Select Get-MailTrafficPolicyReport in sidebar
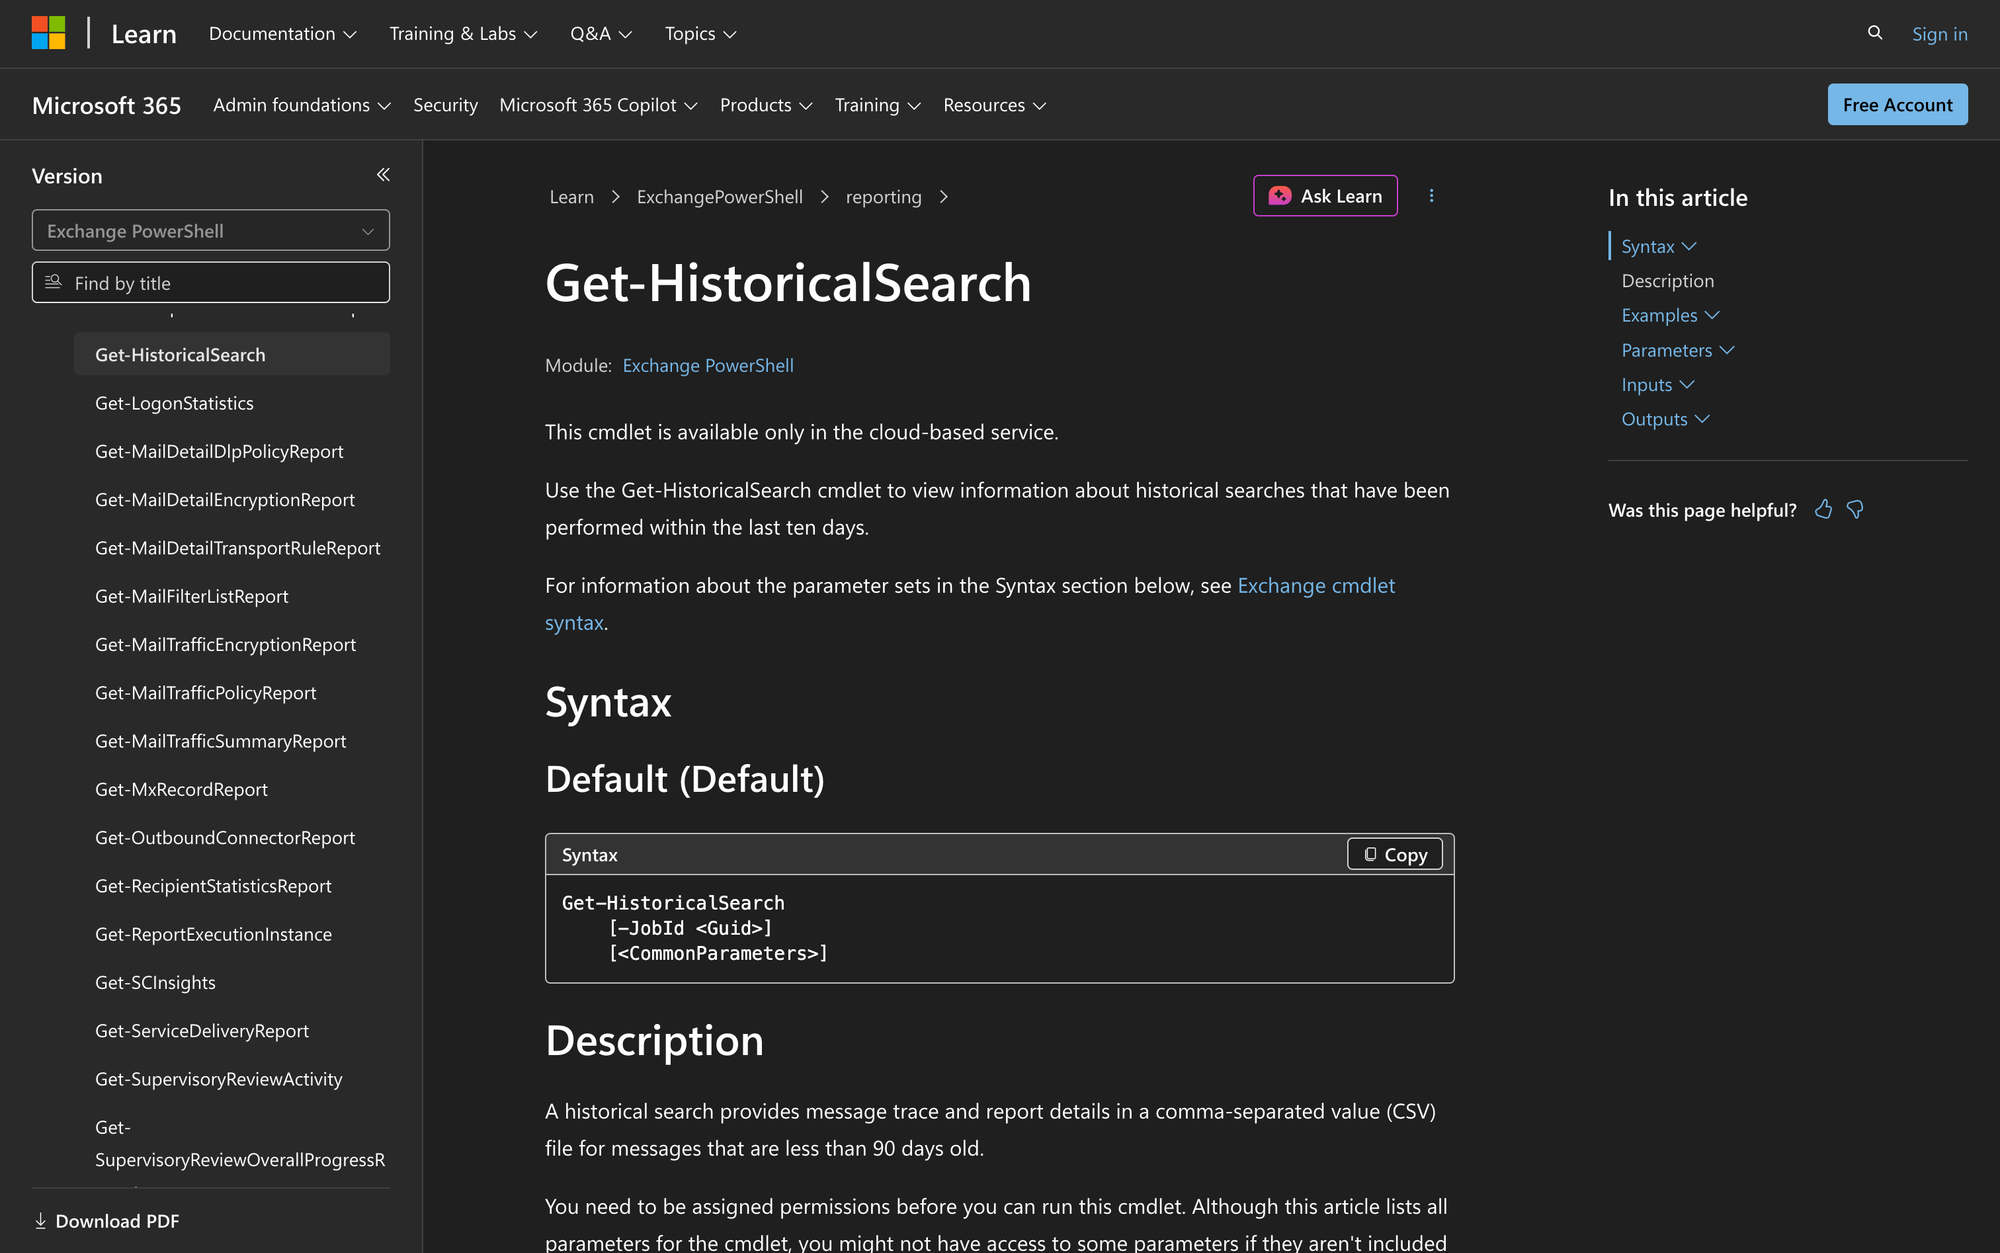 (x=205, y=693)
